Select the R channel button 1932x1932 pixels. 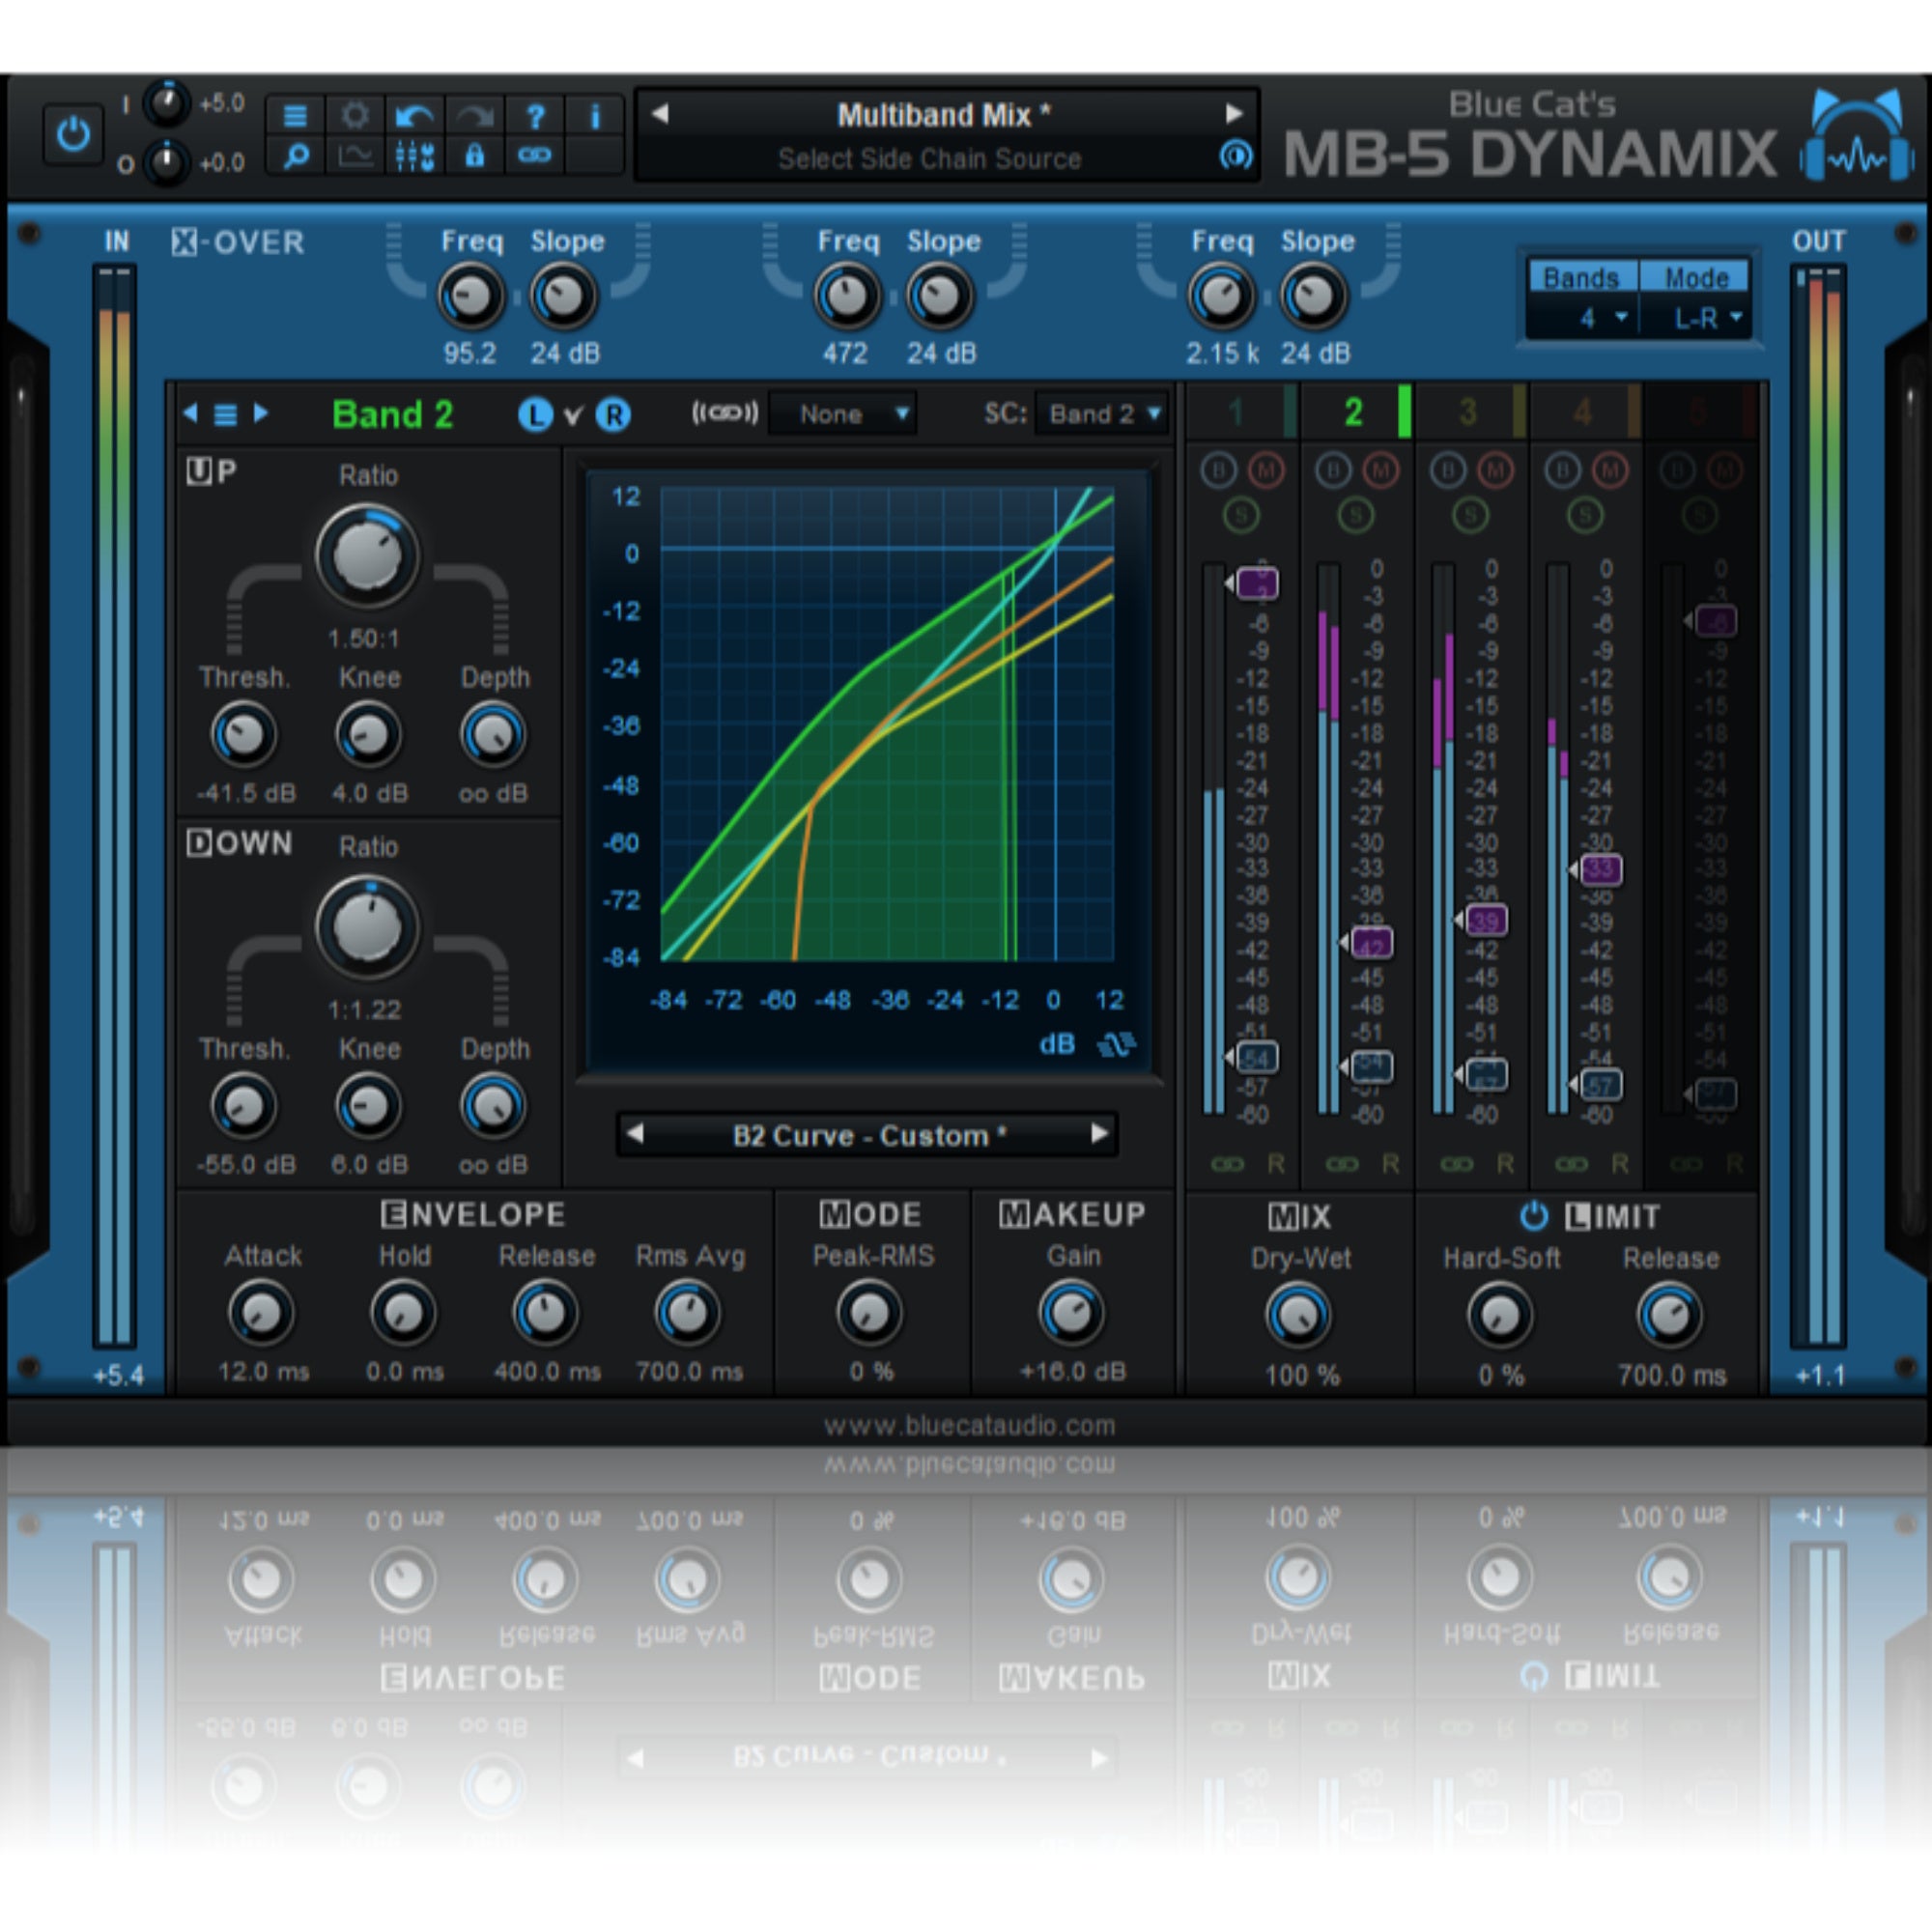click(613, 415)
